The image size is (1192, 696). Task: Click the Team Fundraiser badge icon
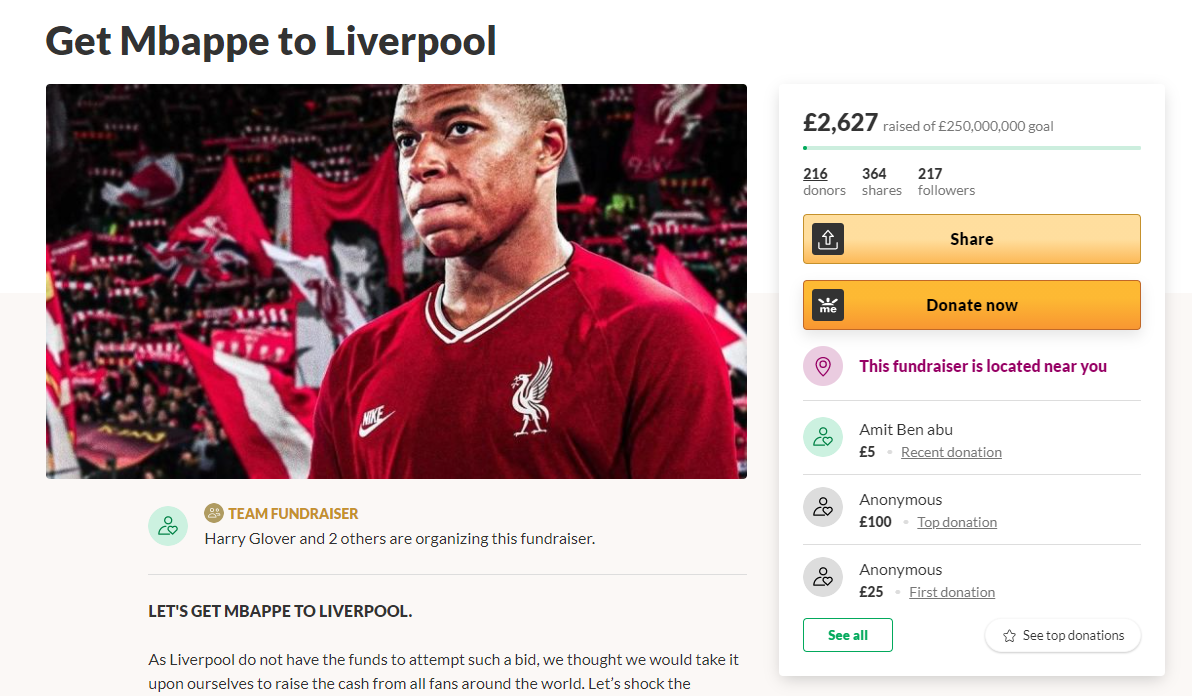213,513
